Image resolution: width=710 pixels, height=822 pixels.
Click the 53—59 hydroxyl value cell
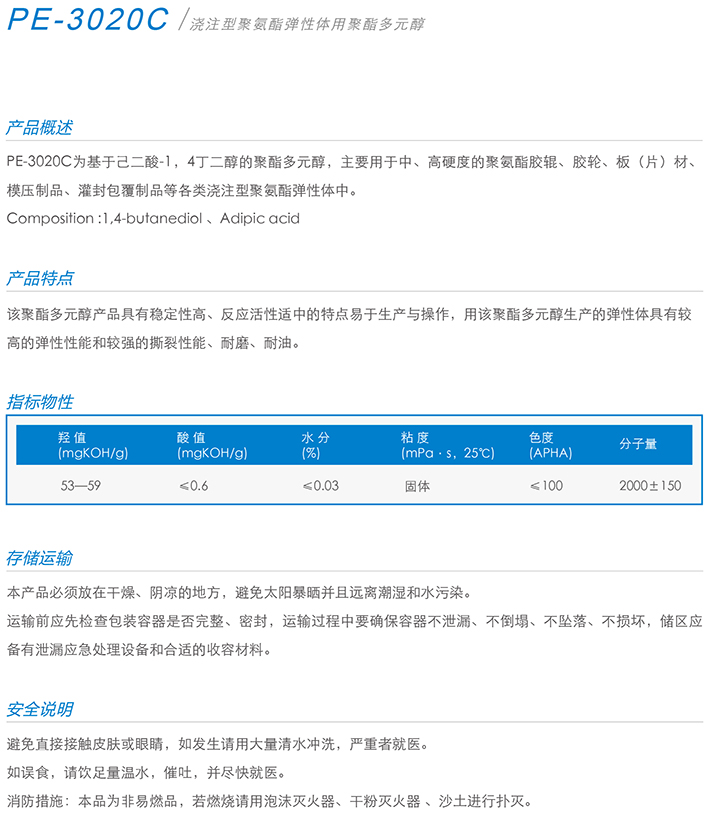[x=80, y=486]
